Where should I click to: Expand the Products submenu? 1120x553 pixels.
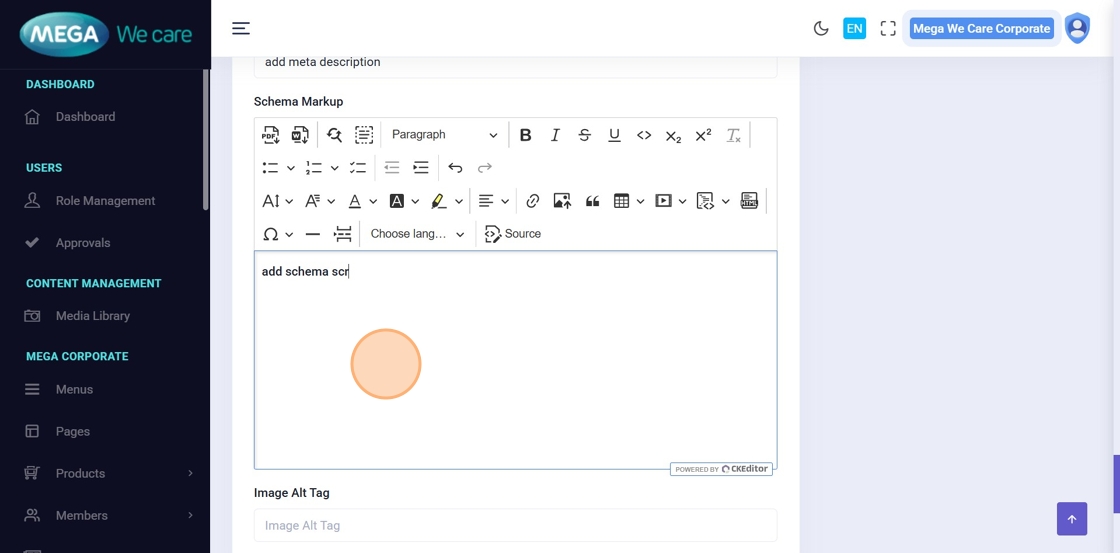point(108,473)
